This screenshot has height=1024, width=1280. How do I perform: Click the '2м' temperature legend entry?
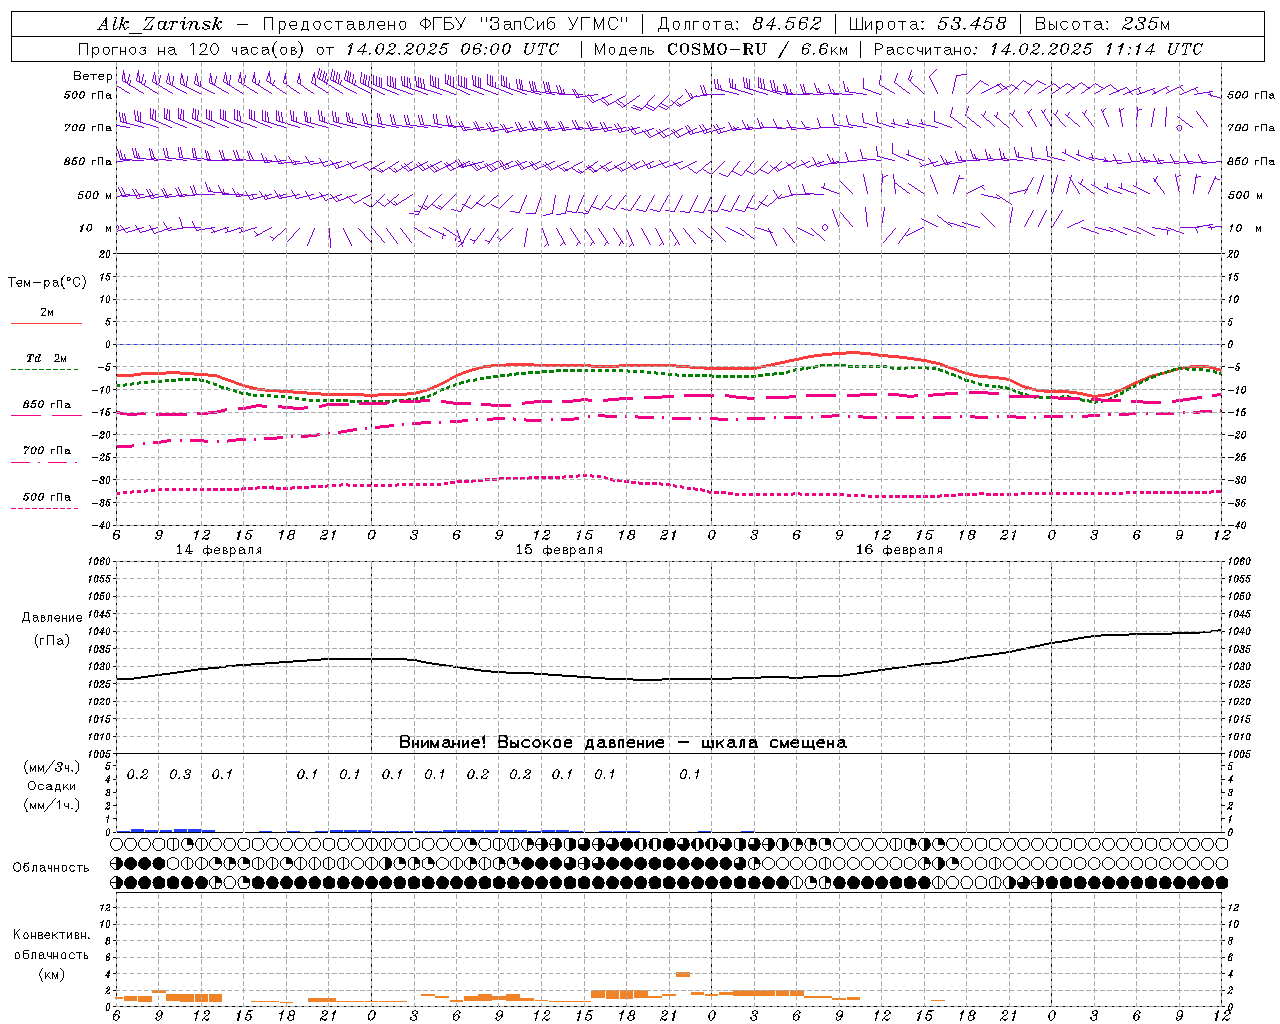(x=47, y=313)
